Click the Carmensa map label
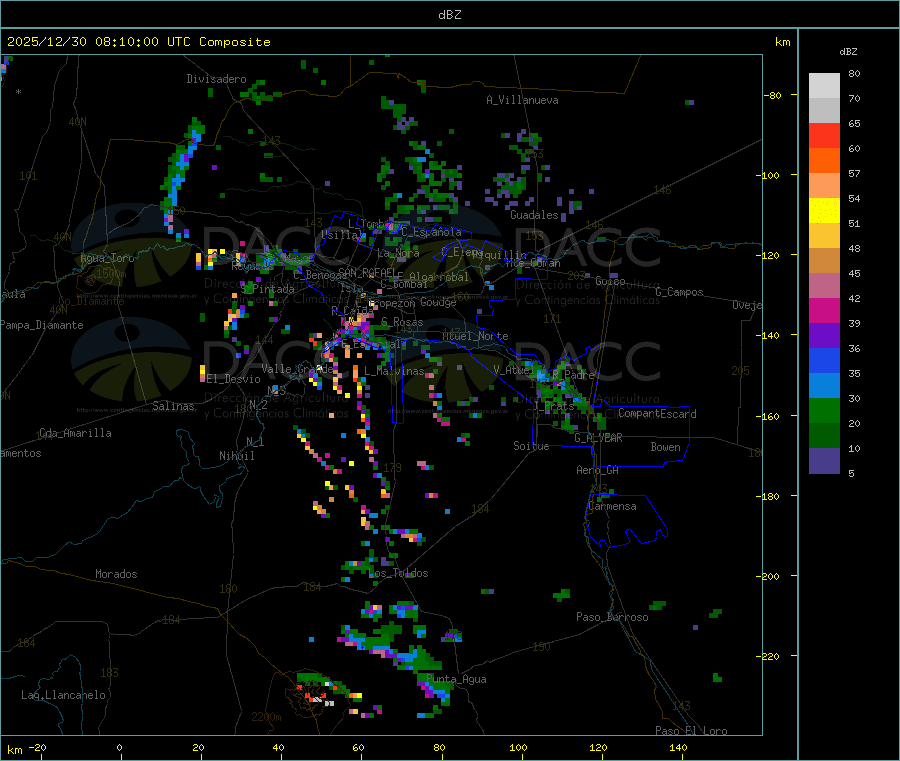This screenshot has width=900, height=761. tap(612, 506)
